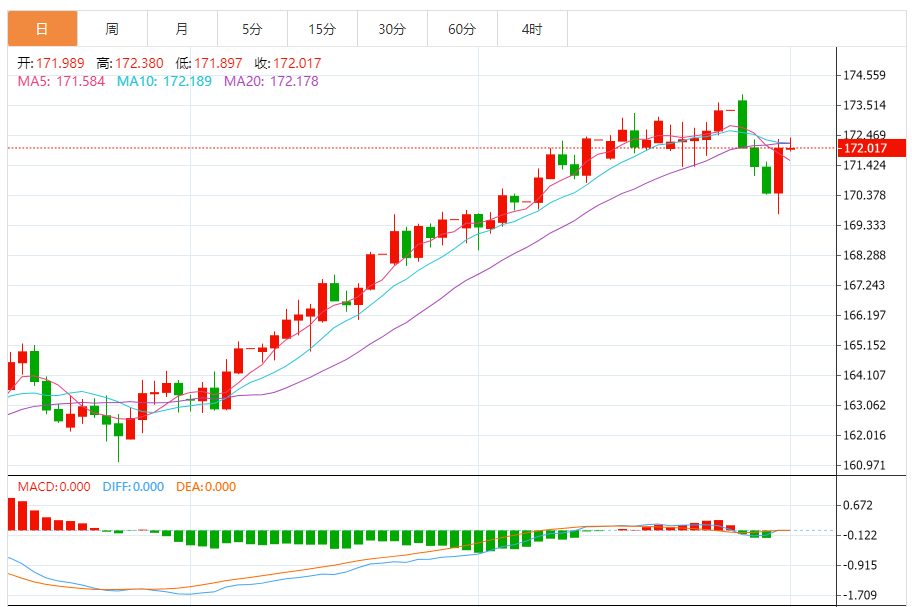Select the 30分 timeframe tab
Screen dimensions: 912x607
(392, 29)
